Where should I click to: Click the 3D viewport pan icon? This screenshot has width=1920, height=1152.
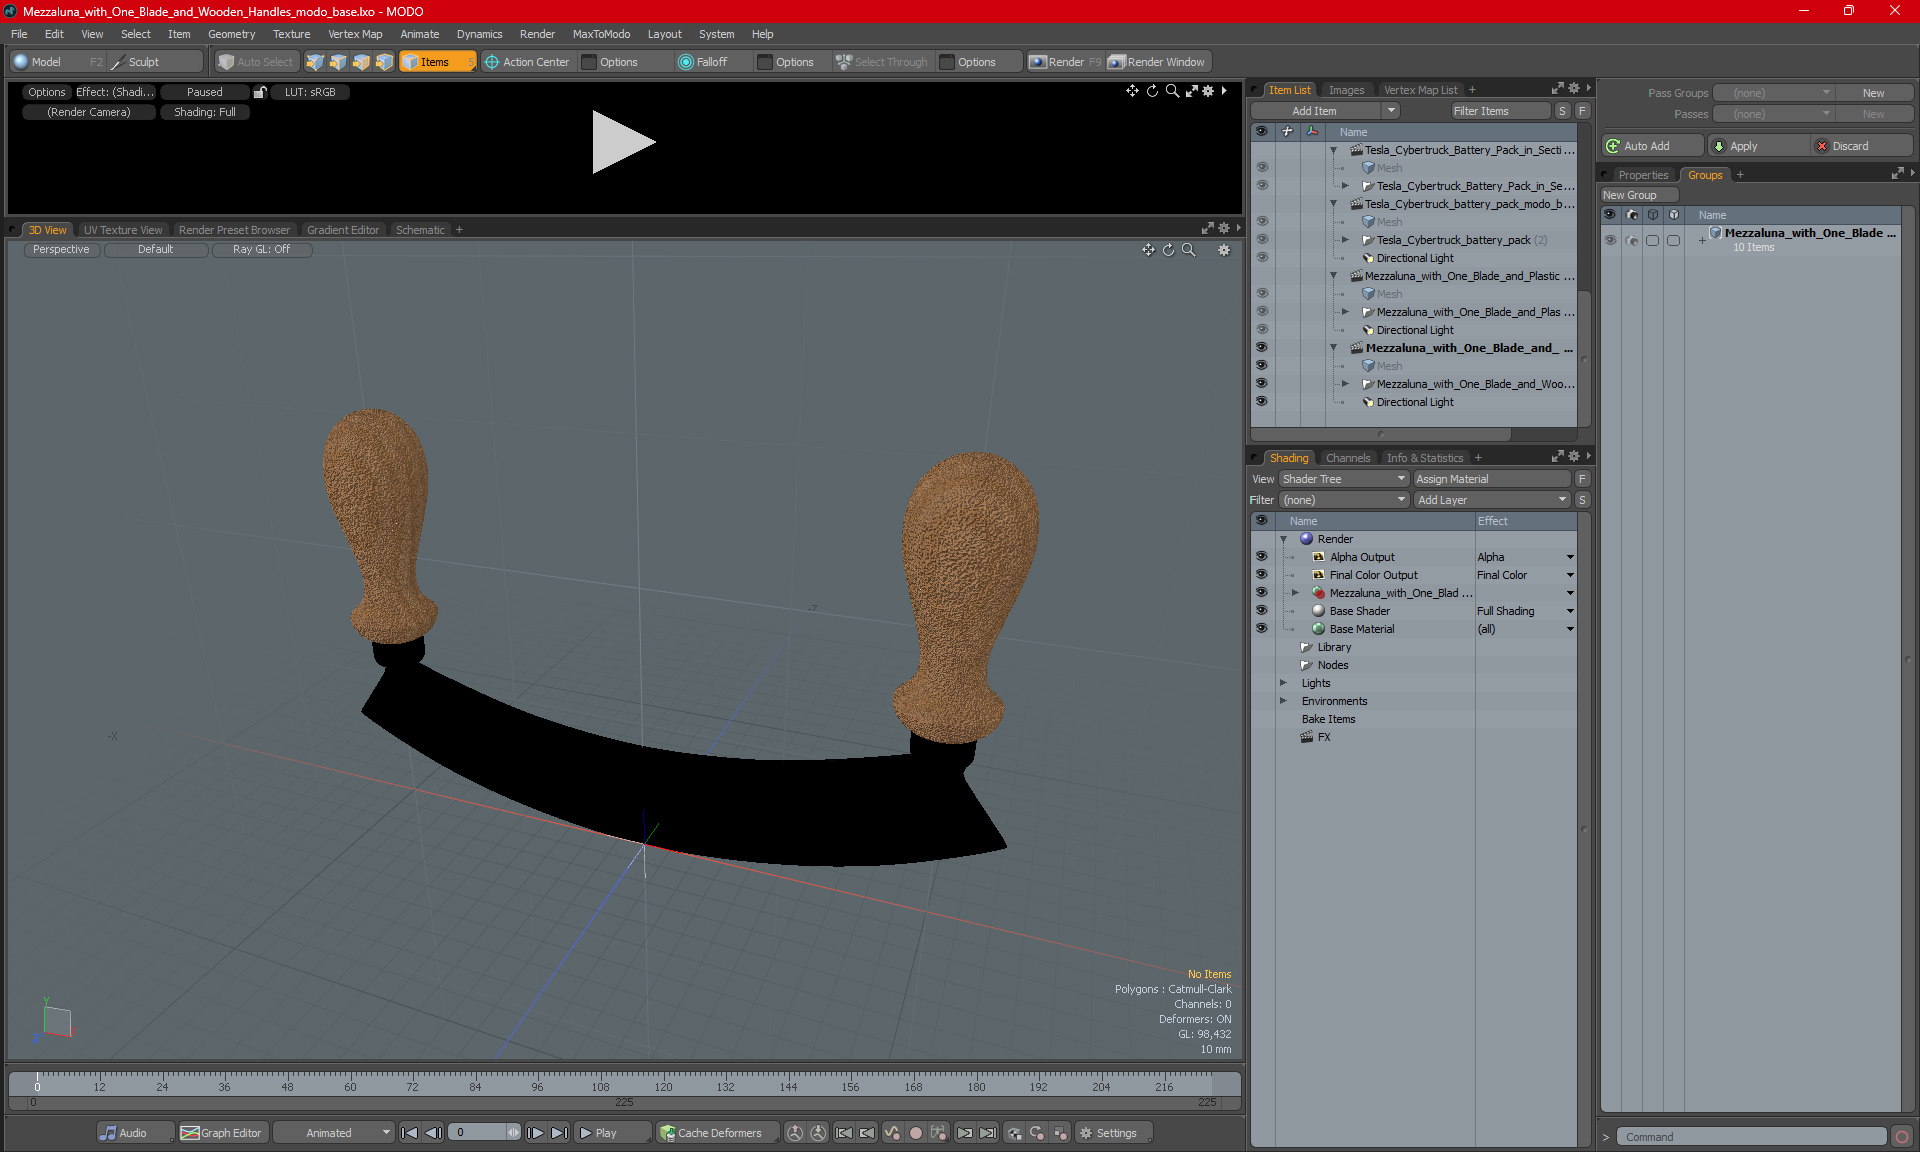[x=1148, y=250]
